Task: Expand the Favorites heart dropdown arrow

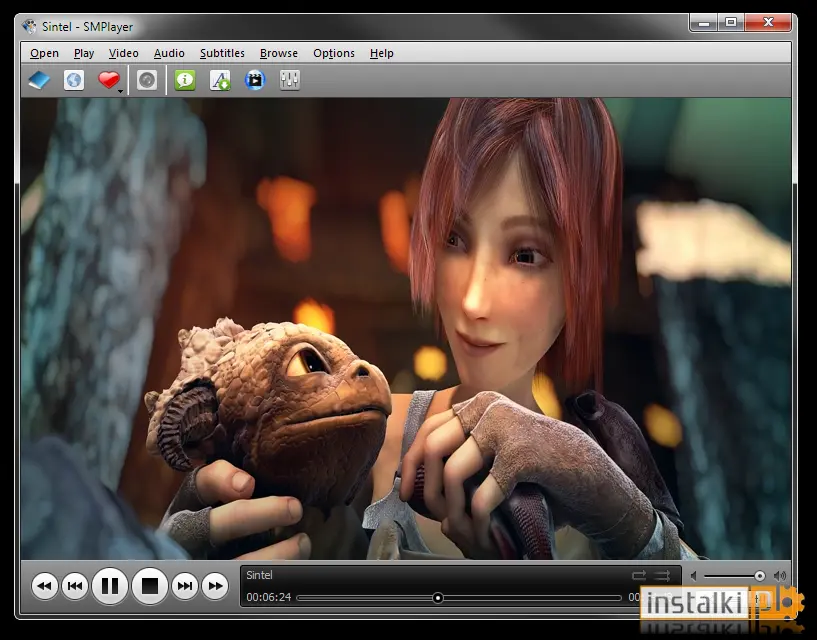Action: 121,92
